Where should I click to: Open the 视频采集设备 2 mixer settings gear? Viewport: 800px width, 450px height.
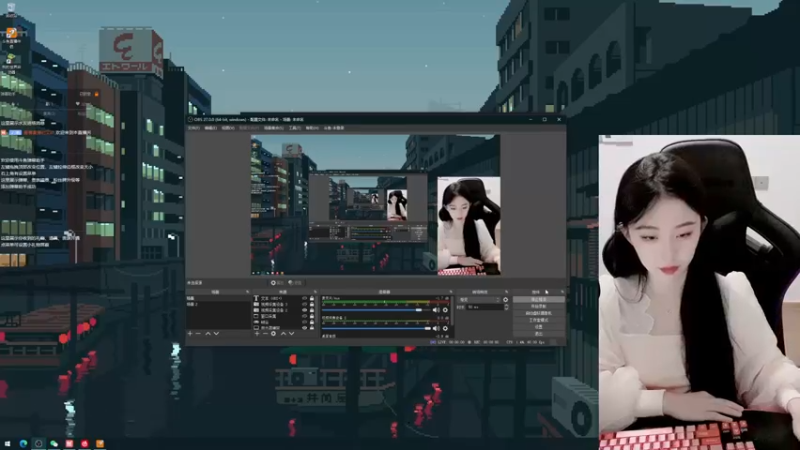coord(445,329)
